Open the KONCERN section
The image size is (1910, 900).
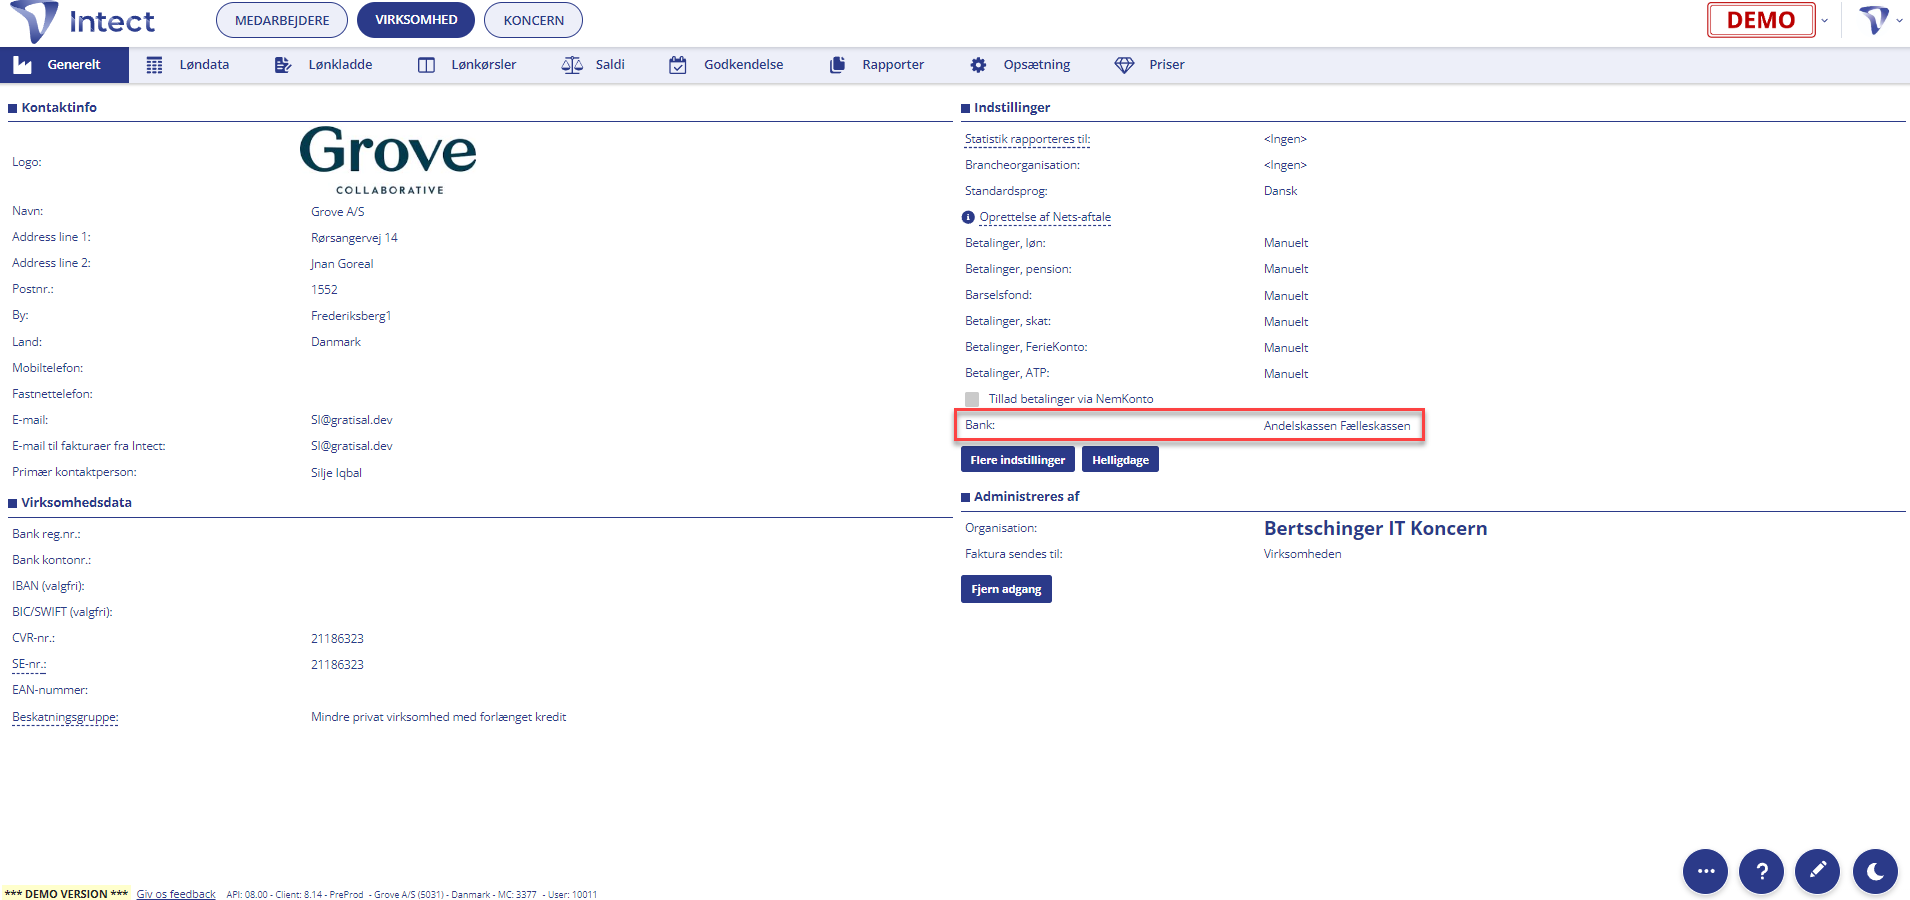click(533, 20)
